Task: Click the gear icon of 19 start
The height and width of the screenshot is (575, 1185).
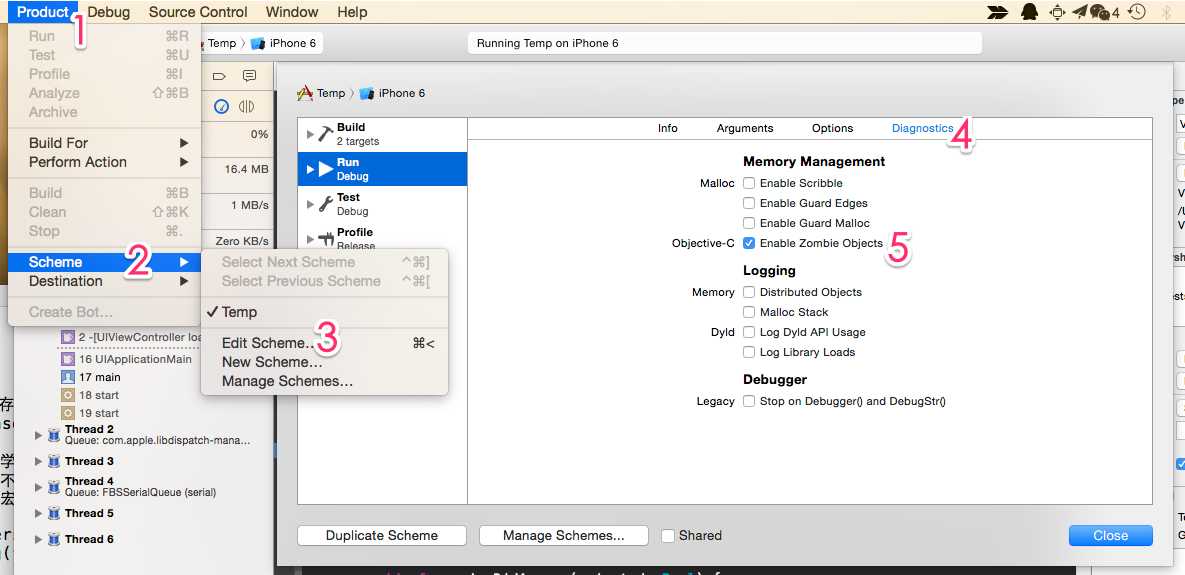Action: tap(67, 413)
